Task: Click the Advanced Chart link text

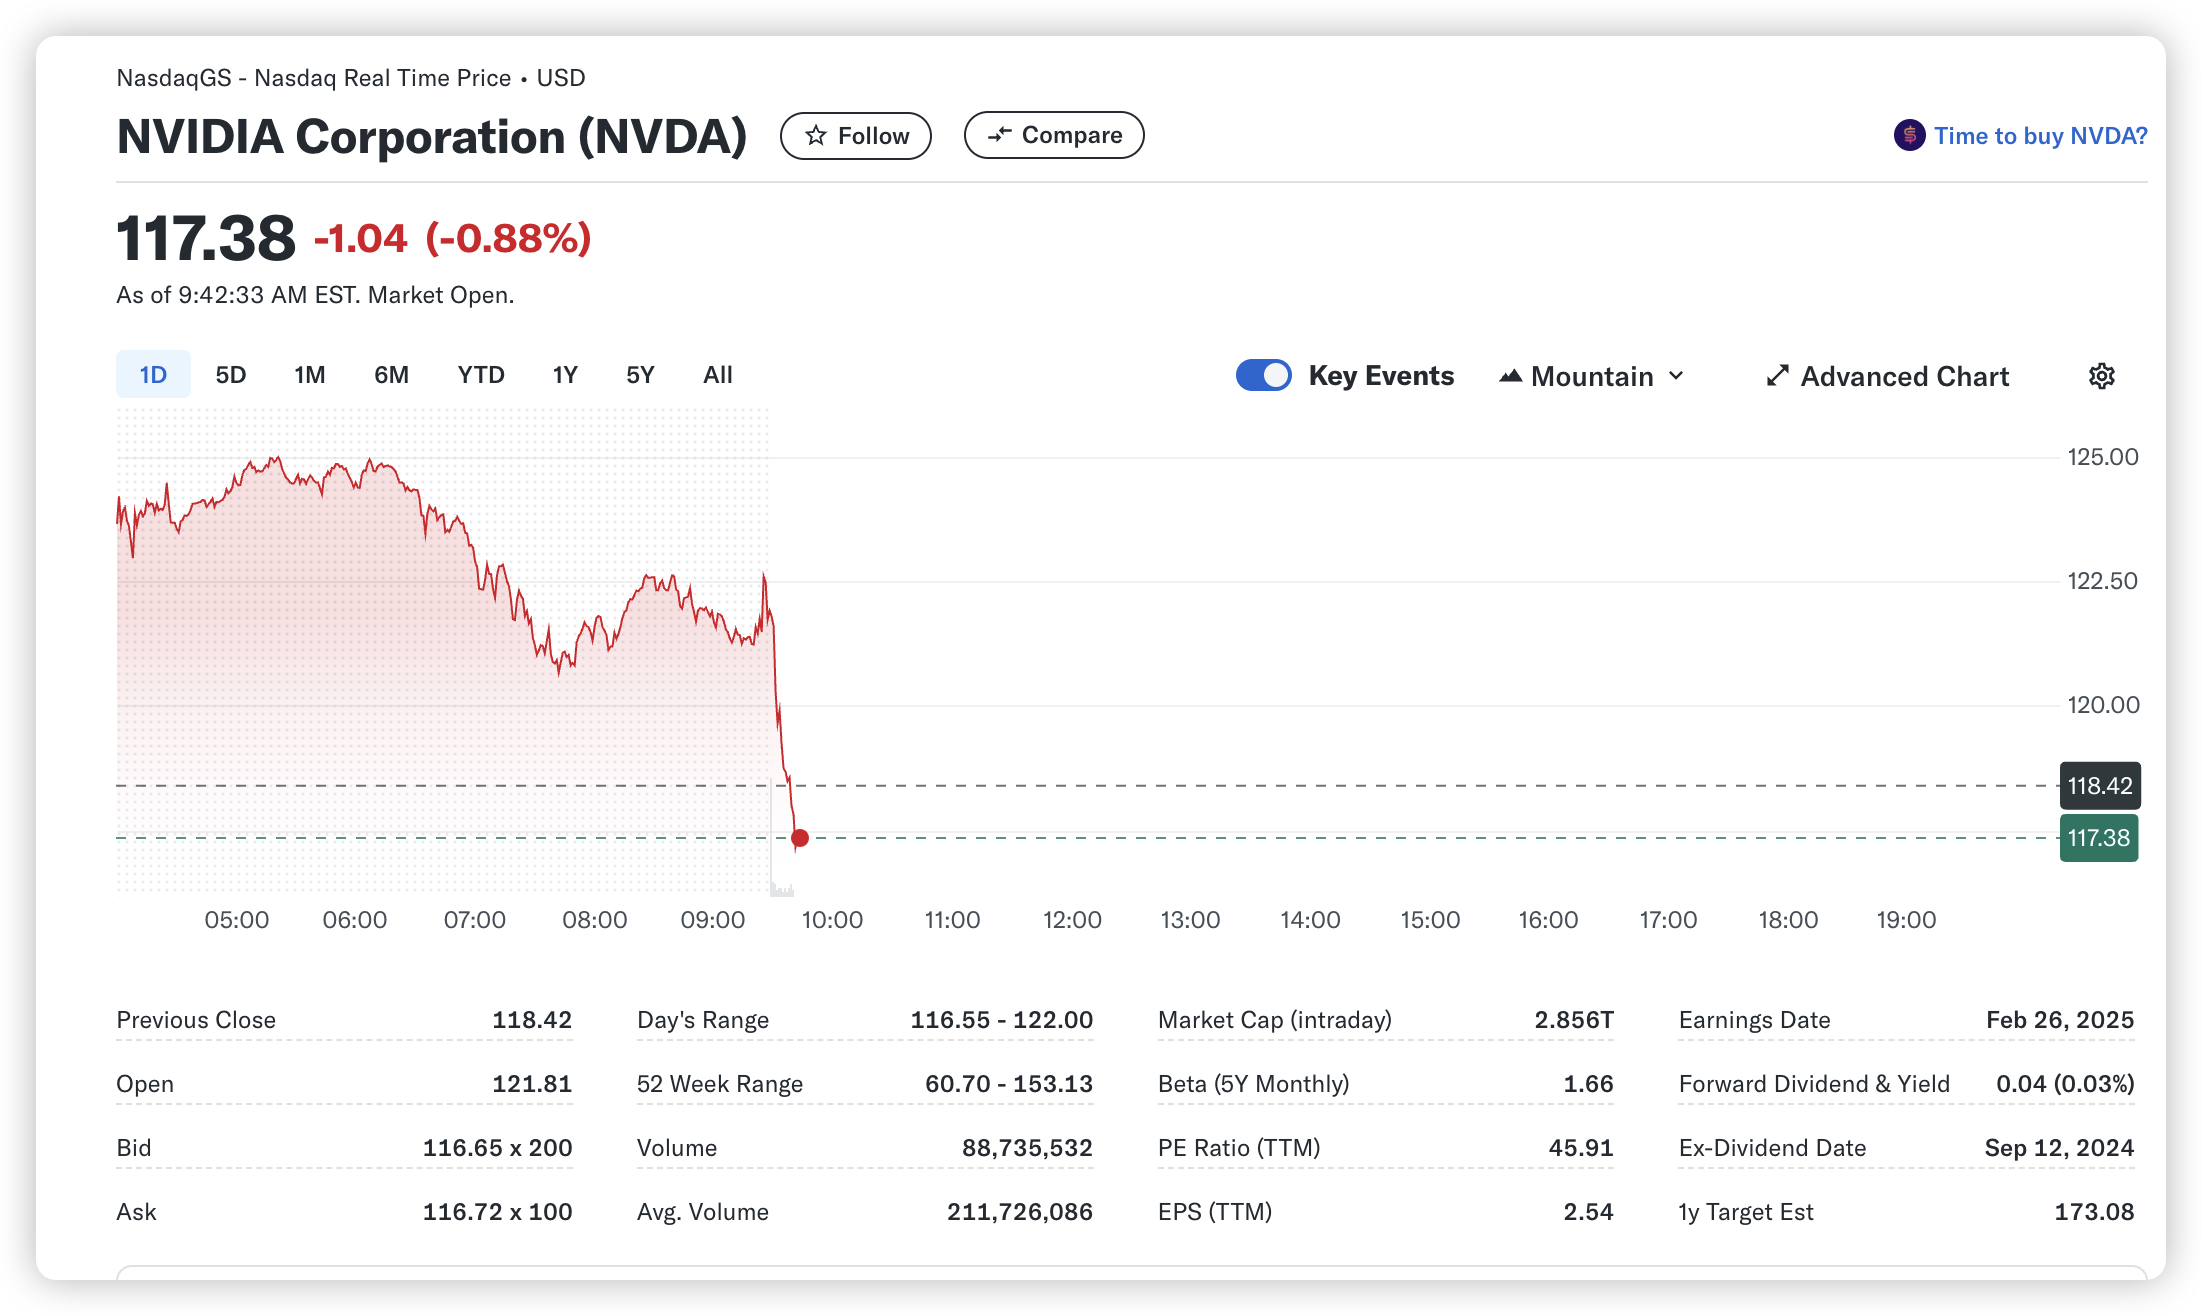Action: (1904, 376)
